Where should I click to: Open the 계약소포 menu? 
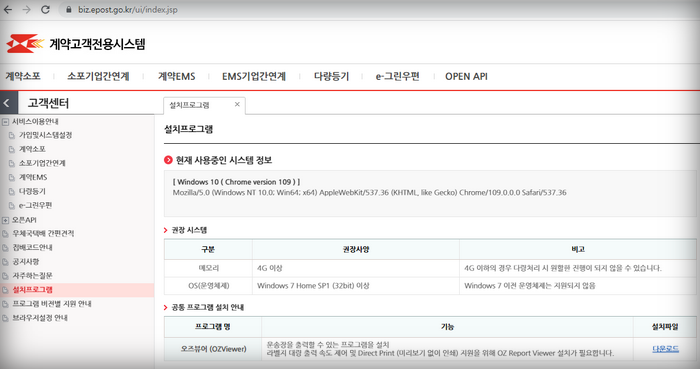tap(23, 76)
